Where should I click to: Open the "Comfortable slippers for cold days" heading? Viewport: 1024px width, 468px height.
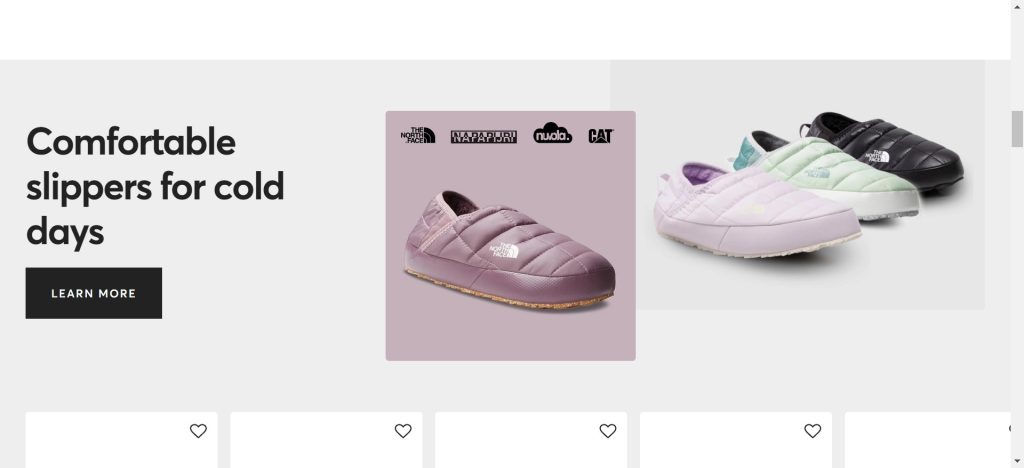pos(155,186)
